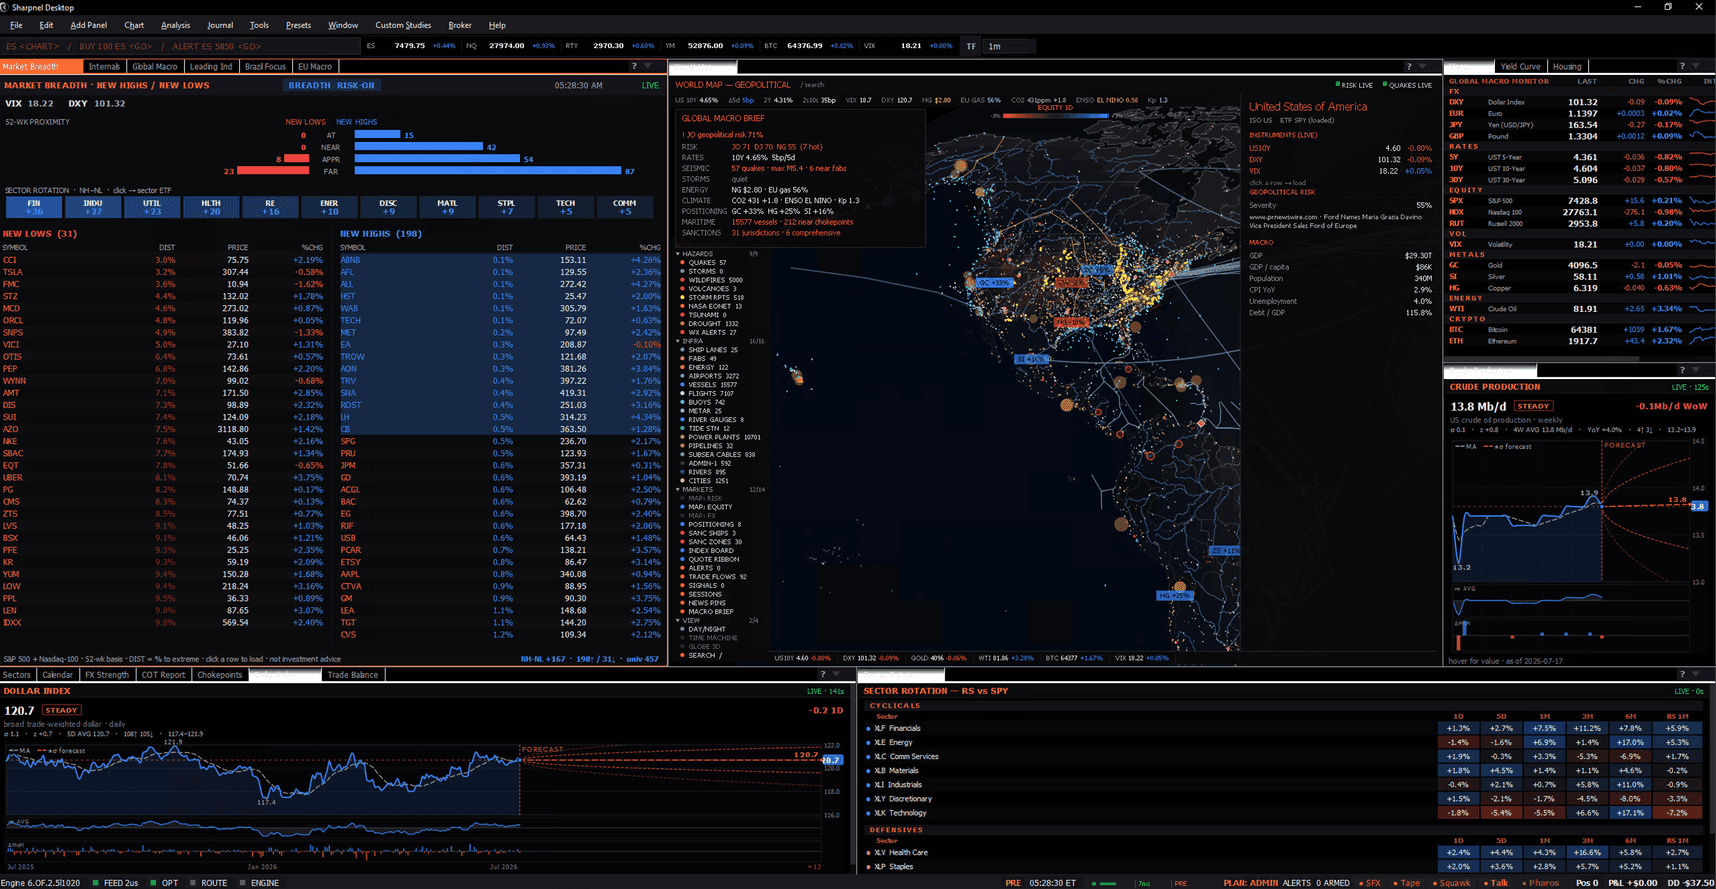Click the Bitcoin sparkline in Global Macro Monitor
Viewport: 1716px width, 889px height.
point(1701,329)
